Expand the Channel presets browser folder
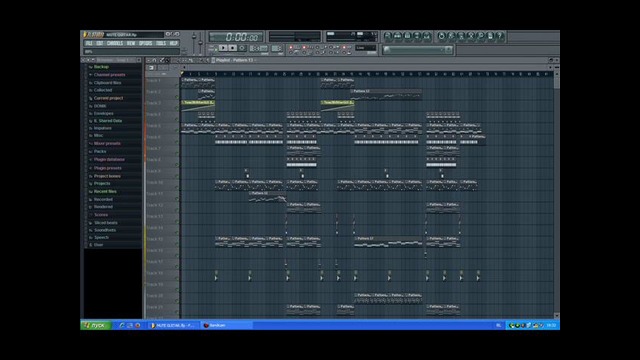Image resolution: width=640 pixels, height=360 pixels. (x=109, y=75)
